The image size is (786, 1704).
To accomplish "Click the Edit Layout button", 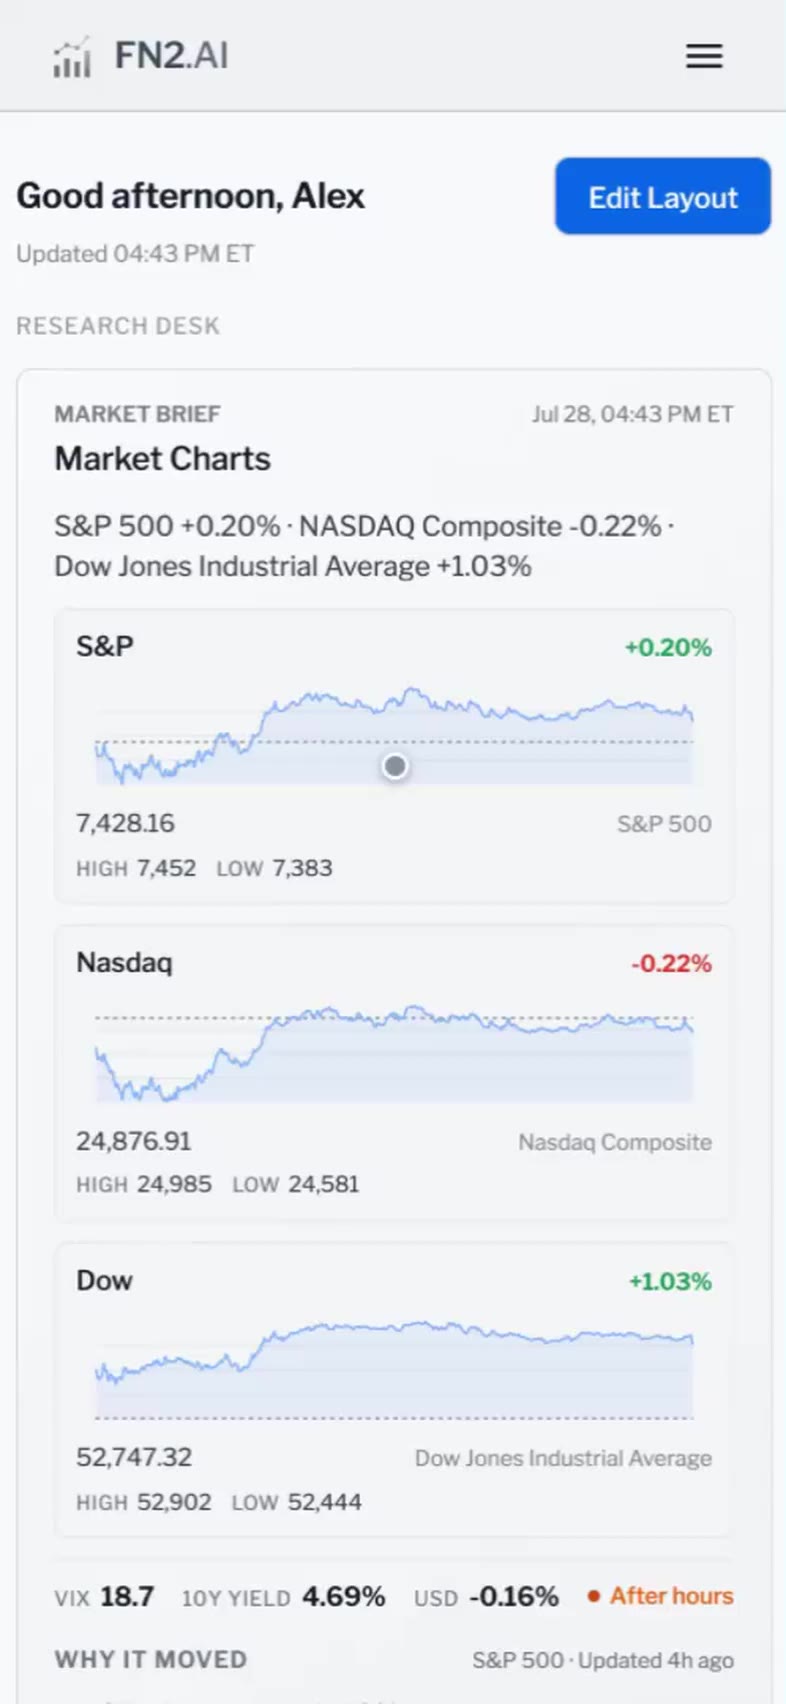I will [x=663, y=196].
